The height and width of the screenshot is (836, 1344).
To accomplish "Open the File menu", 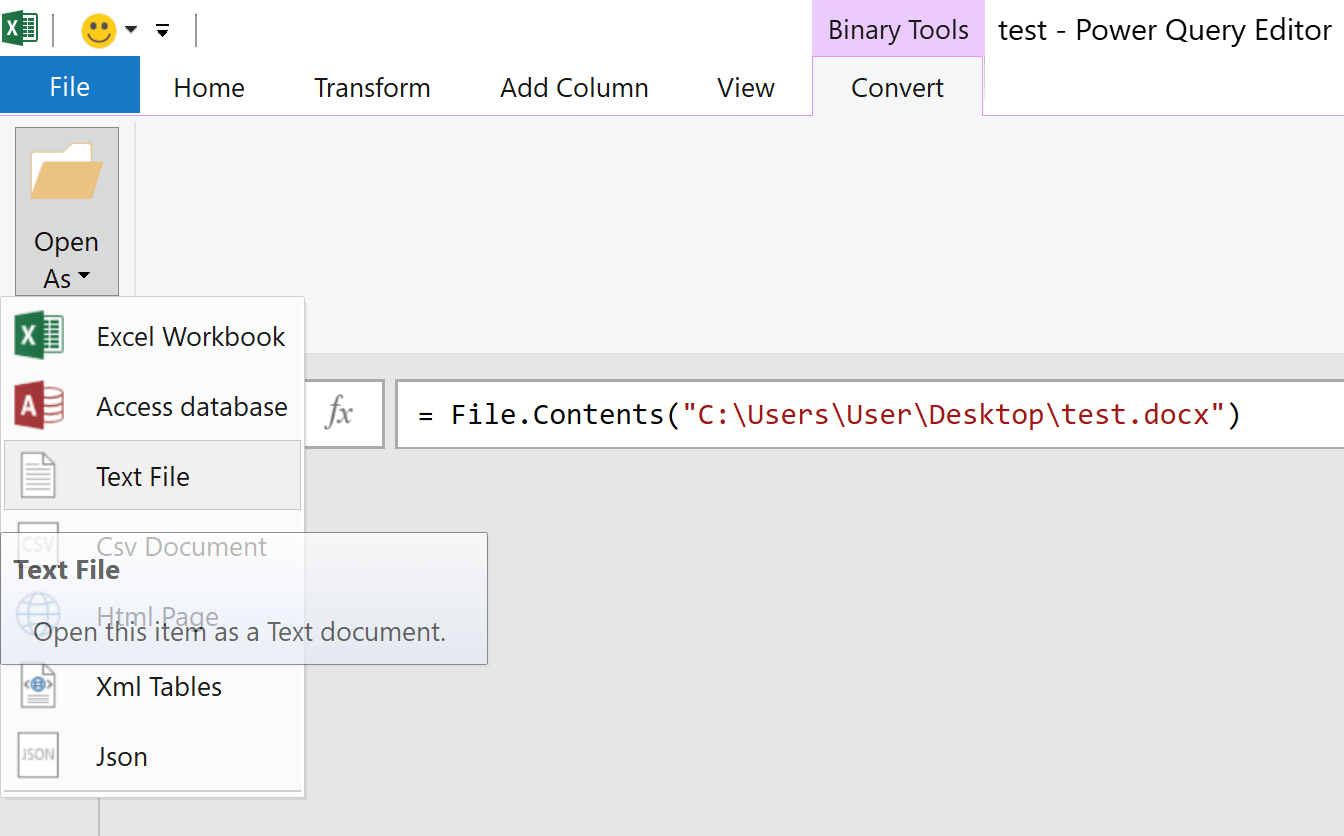I will click(x=69, y=85).
